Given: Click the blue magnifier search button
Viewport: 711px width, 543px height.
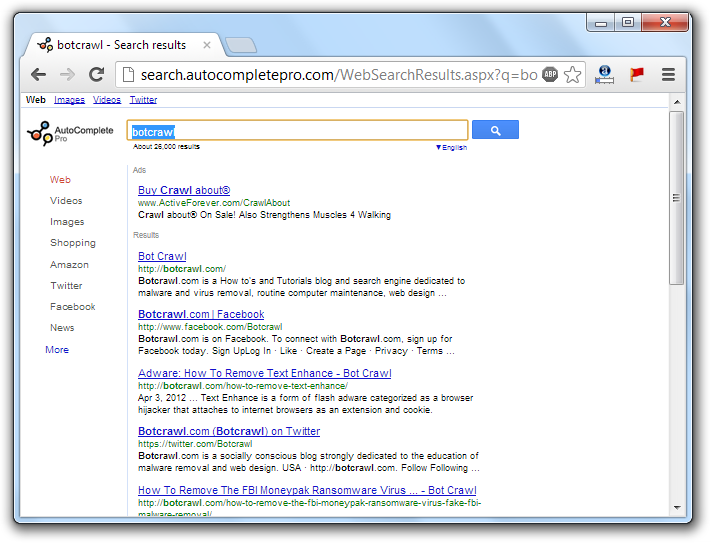Looking at the screenshot, I should [x=495, y=130].
